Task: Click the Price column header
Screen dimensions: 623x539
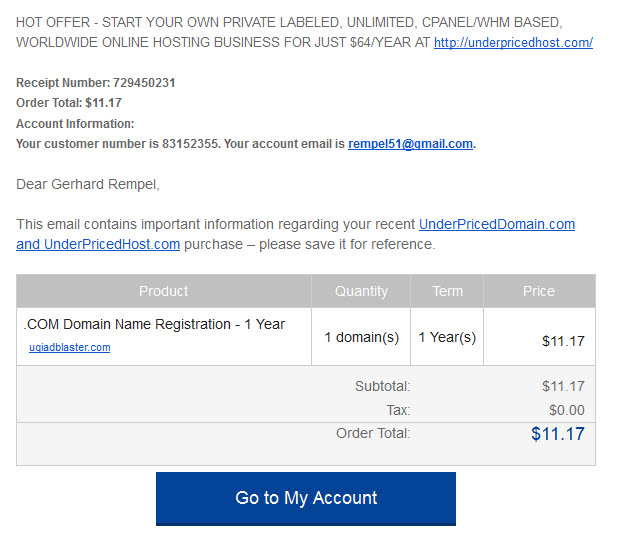Action: point(539,291)
